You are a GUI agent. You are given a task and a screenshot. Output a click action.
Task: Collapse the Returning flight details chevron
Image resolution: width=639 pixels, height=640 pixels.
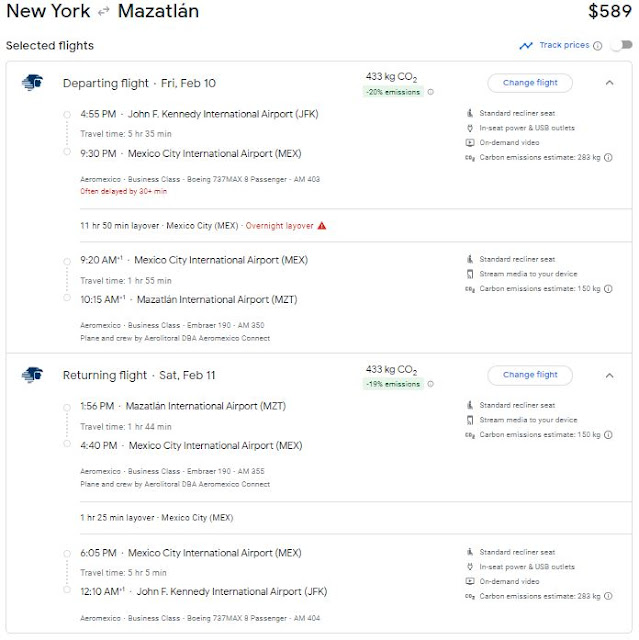pyautogui.click(x=609, y=375)
